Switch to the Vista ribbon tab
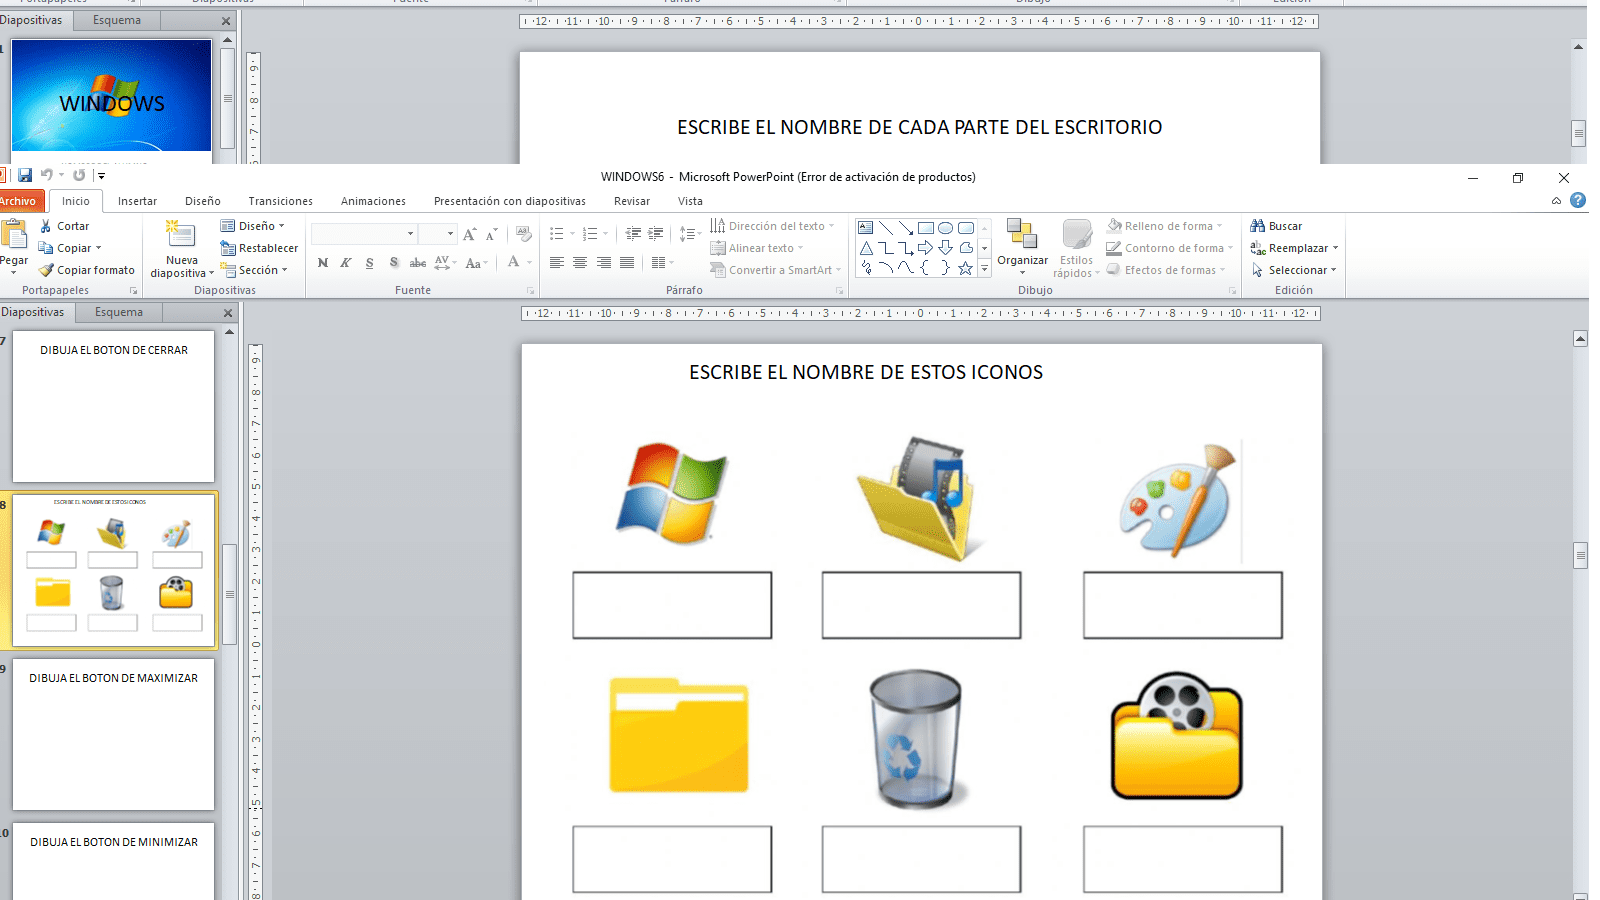This screenshot has width=1600, height=900. pyautogui.click(x=690, y=201)
